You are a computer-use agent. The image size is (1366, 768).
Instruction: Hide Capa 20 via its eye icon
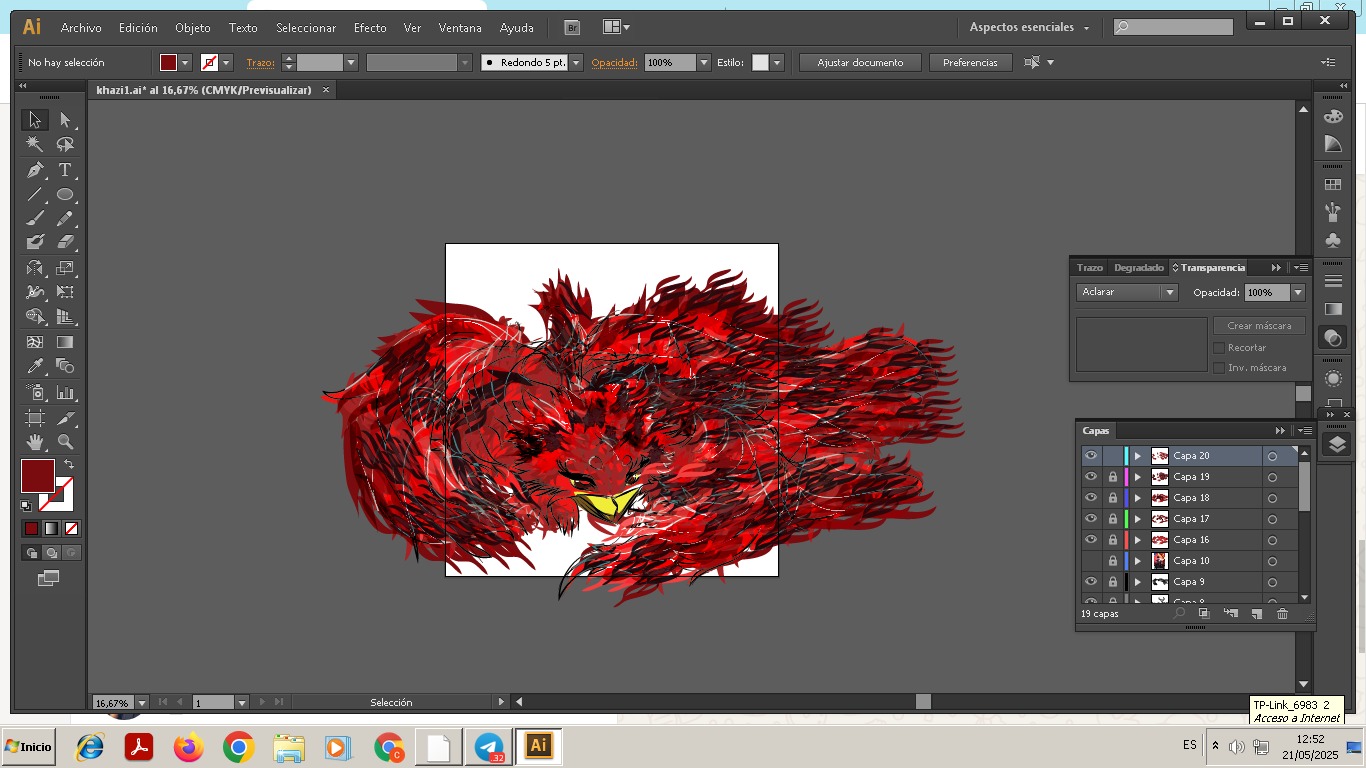pos(1091,456)
